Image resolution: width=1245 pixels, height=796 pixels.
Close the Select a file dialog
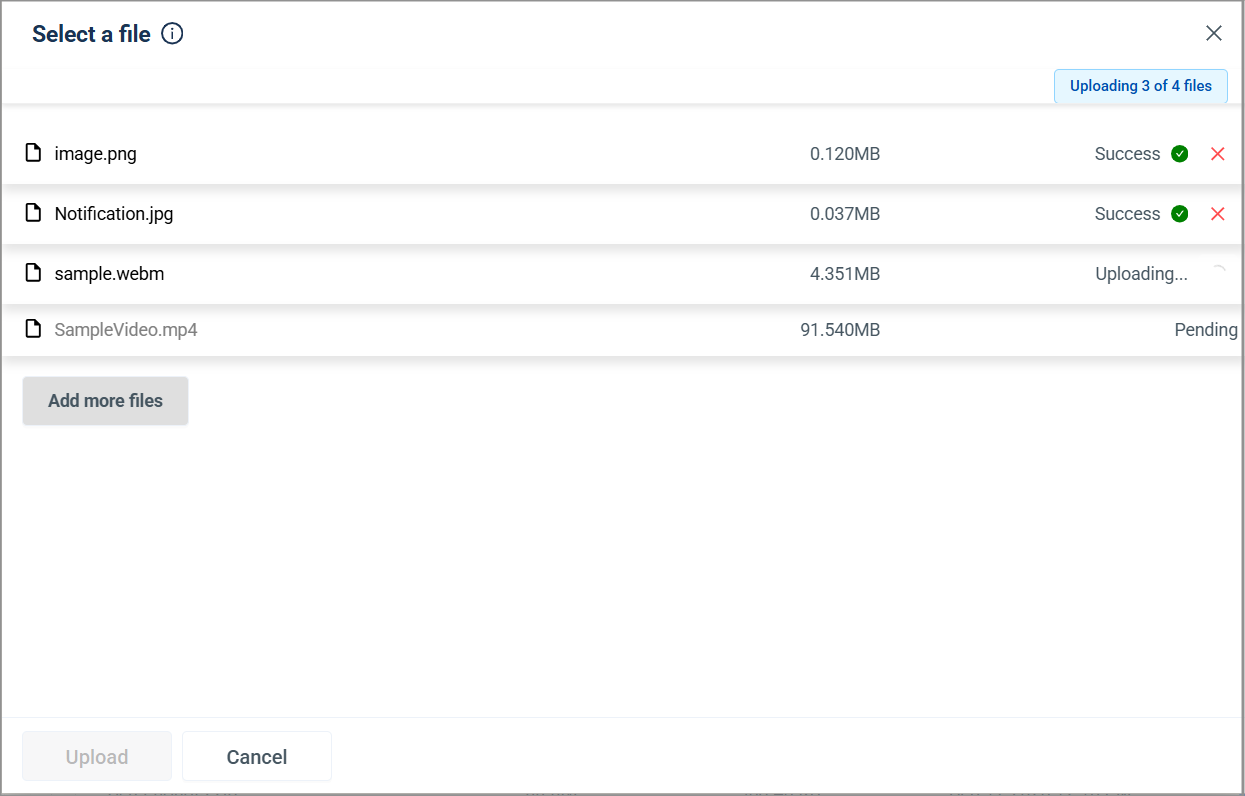(1214, 33)
